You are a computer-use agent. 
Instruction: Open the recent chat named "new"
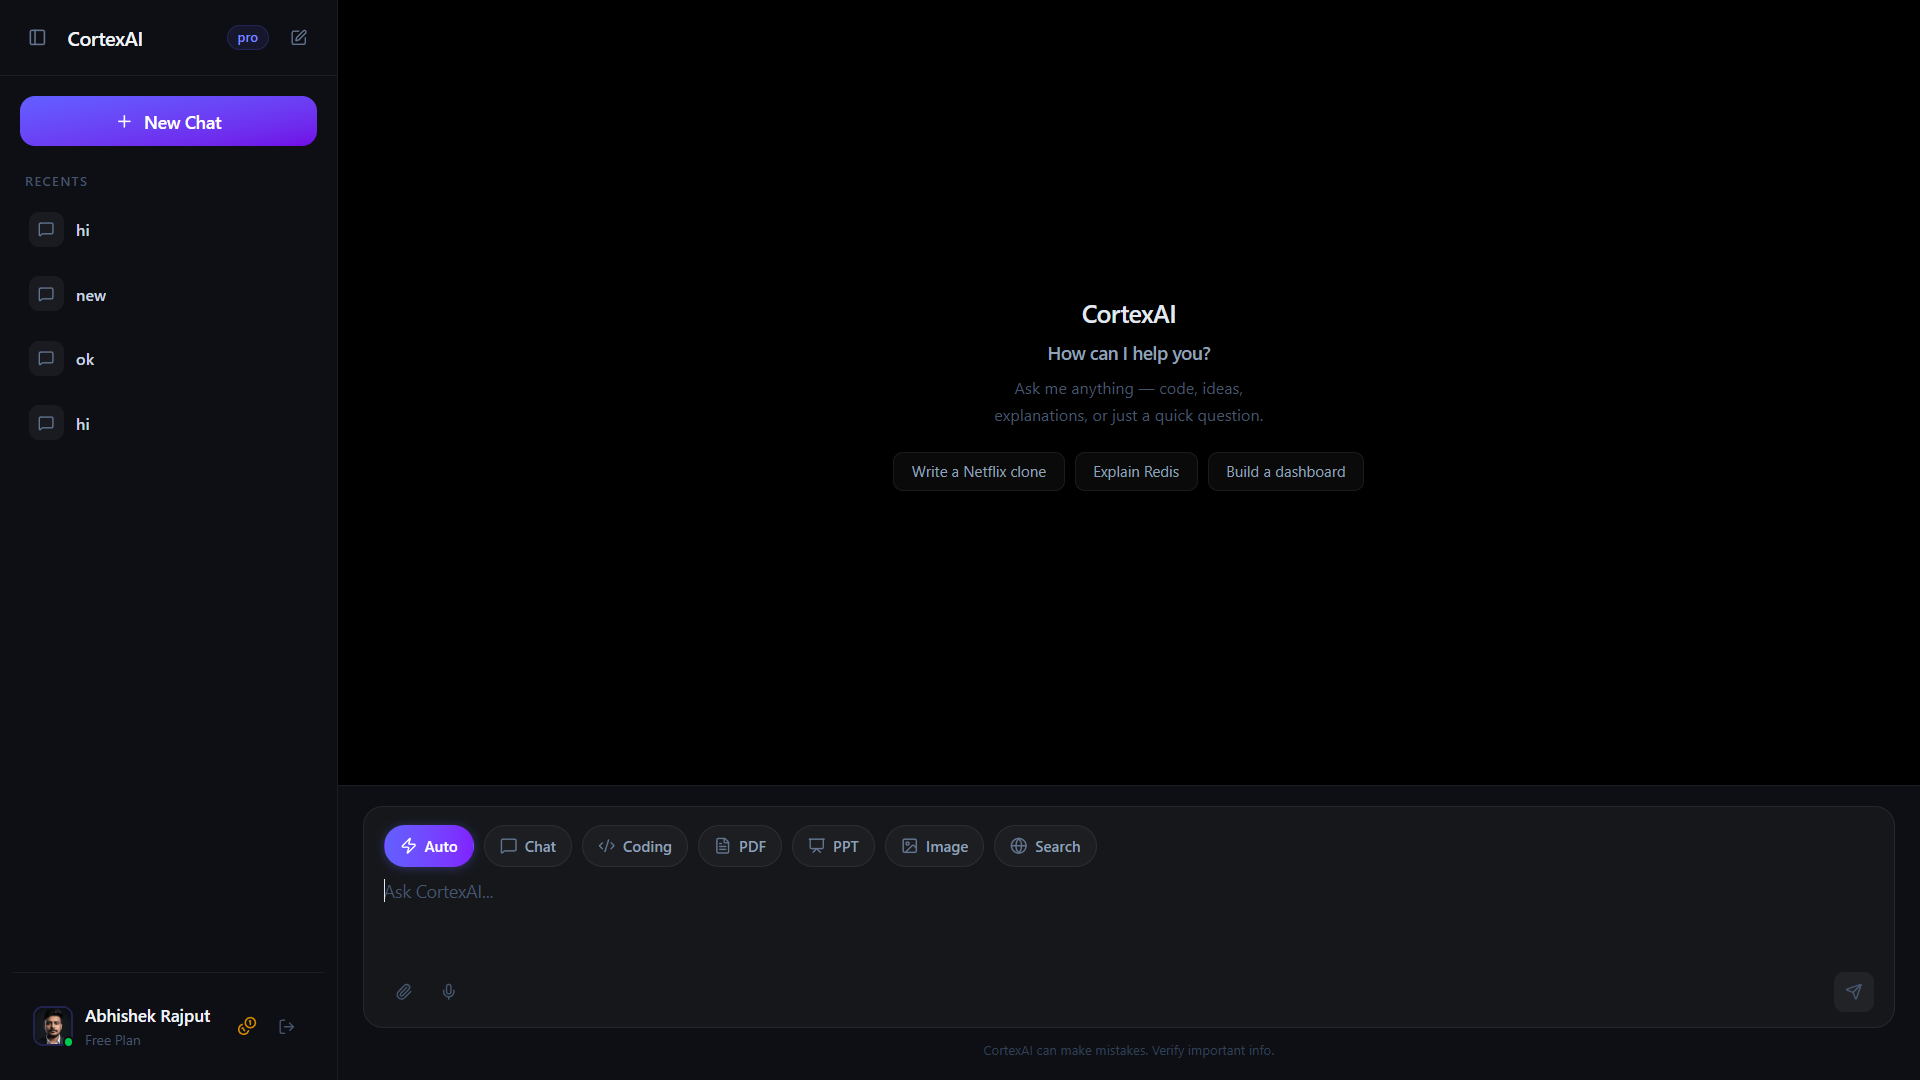(168, 294)
